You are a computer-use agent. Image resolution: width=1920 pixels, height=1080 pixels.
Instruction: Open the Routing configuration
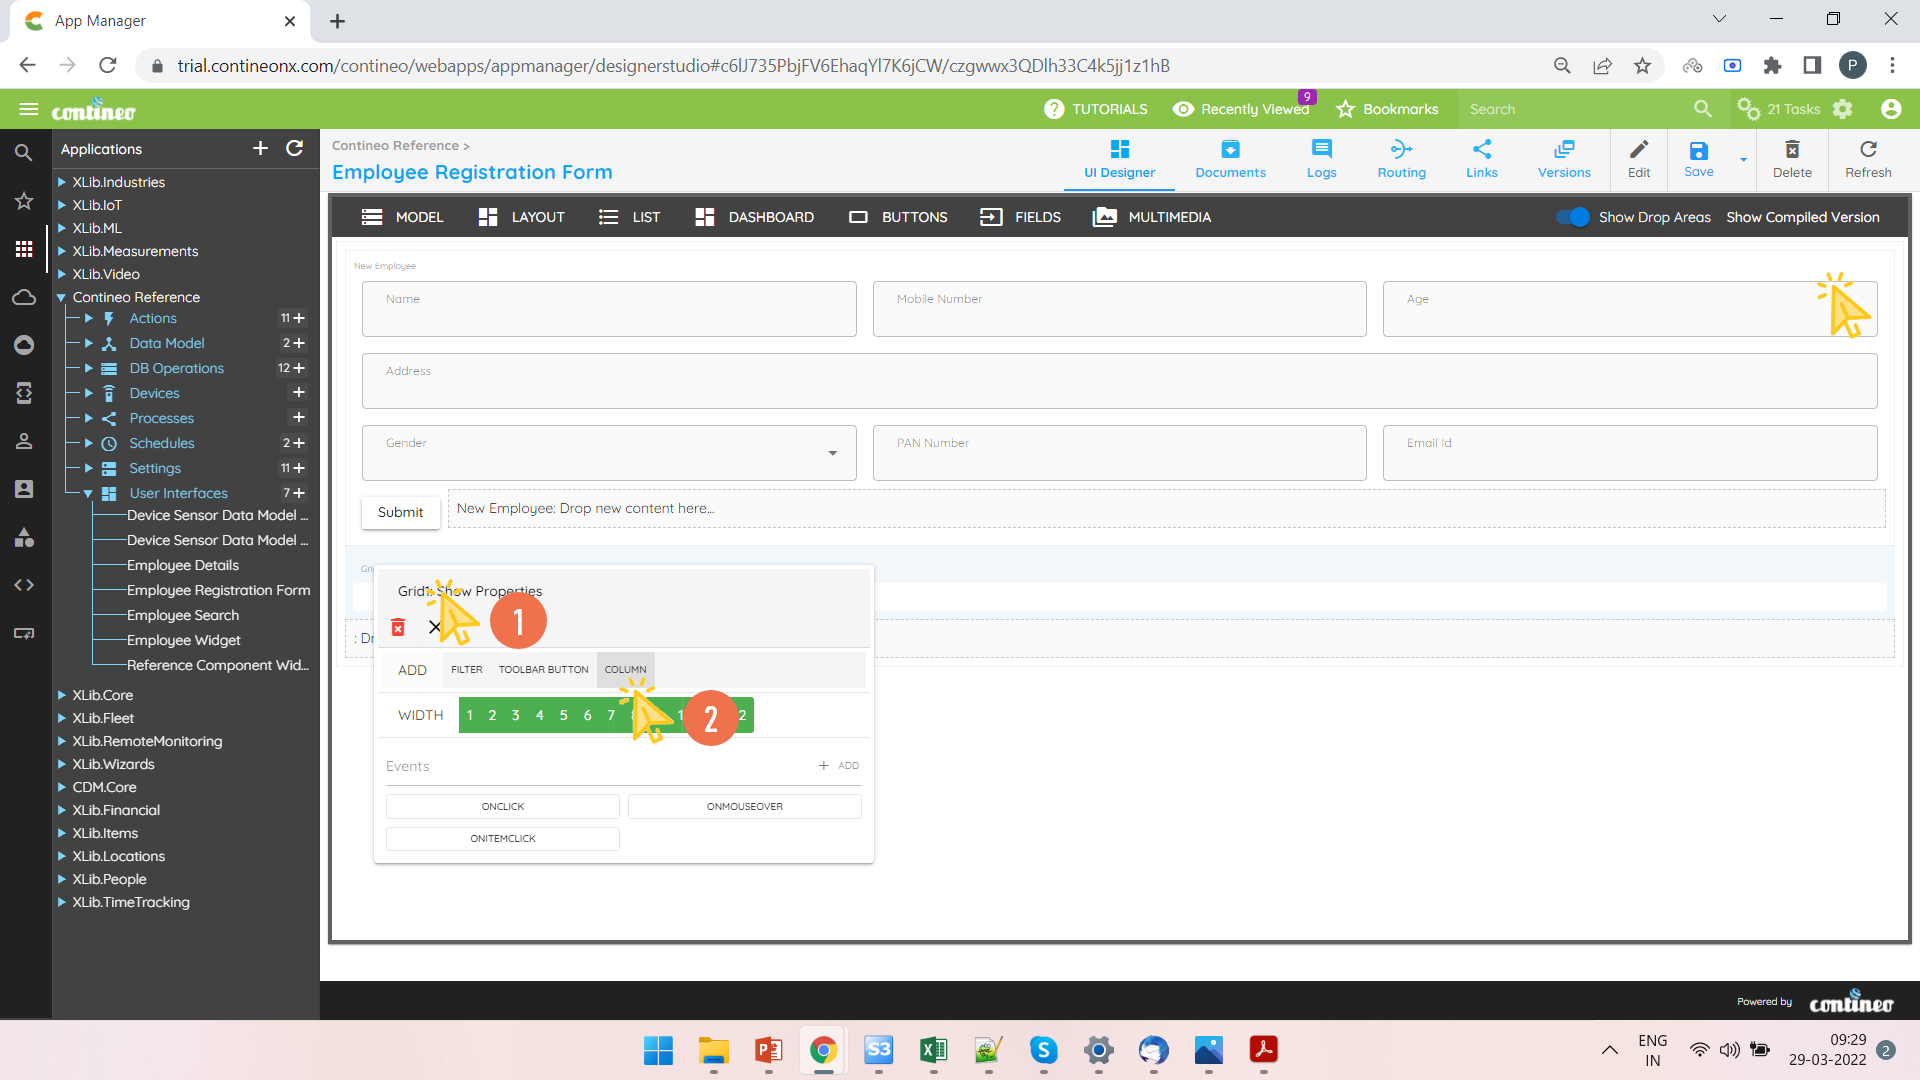(x=1400, y=158)
